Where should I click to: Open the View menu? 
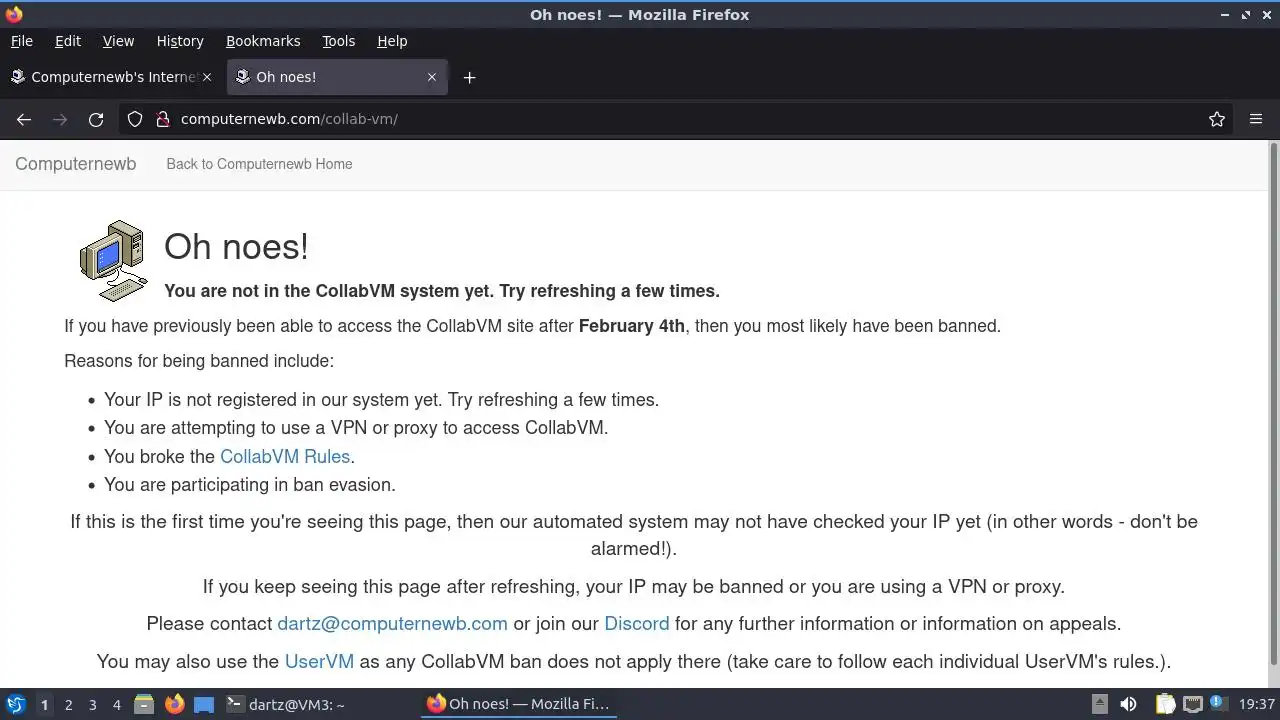(x=118, y=41)
